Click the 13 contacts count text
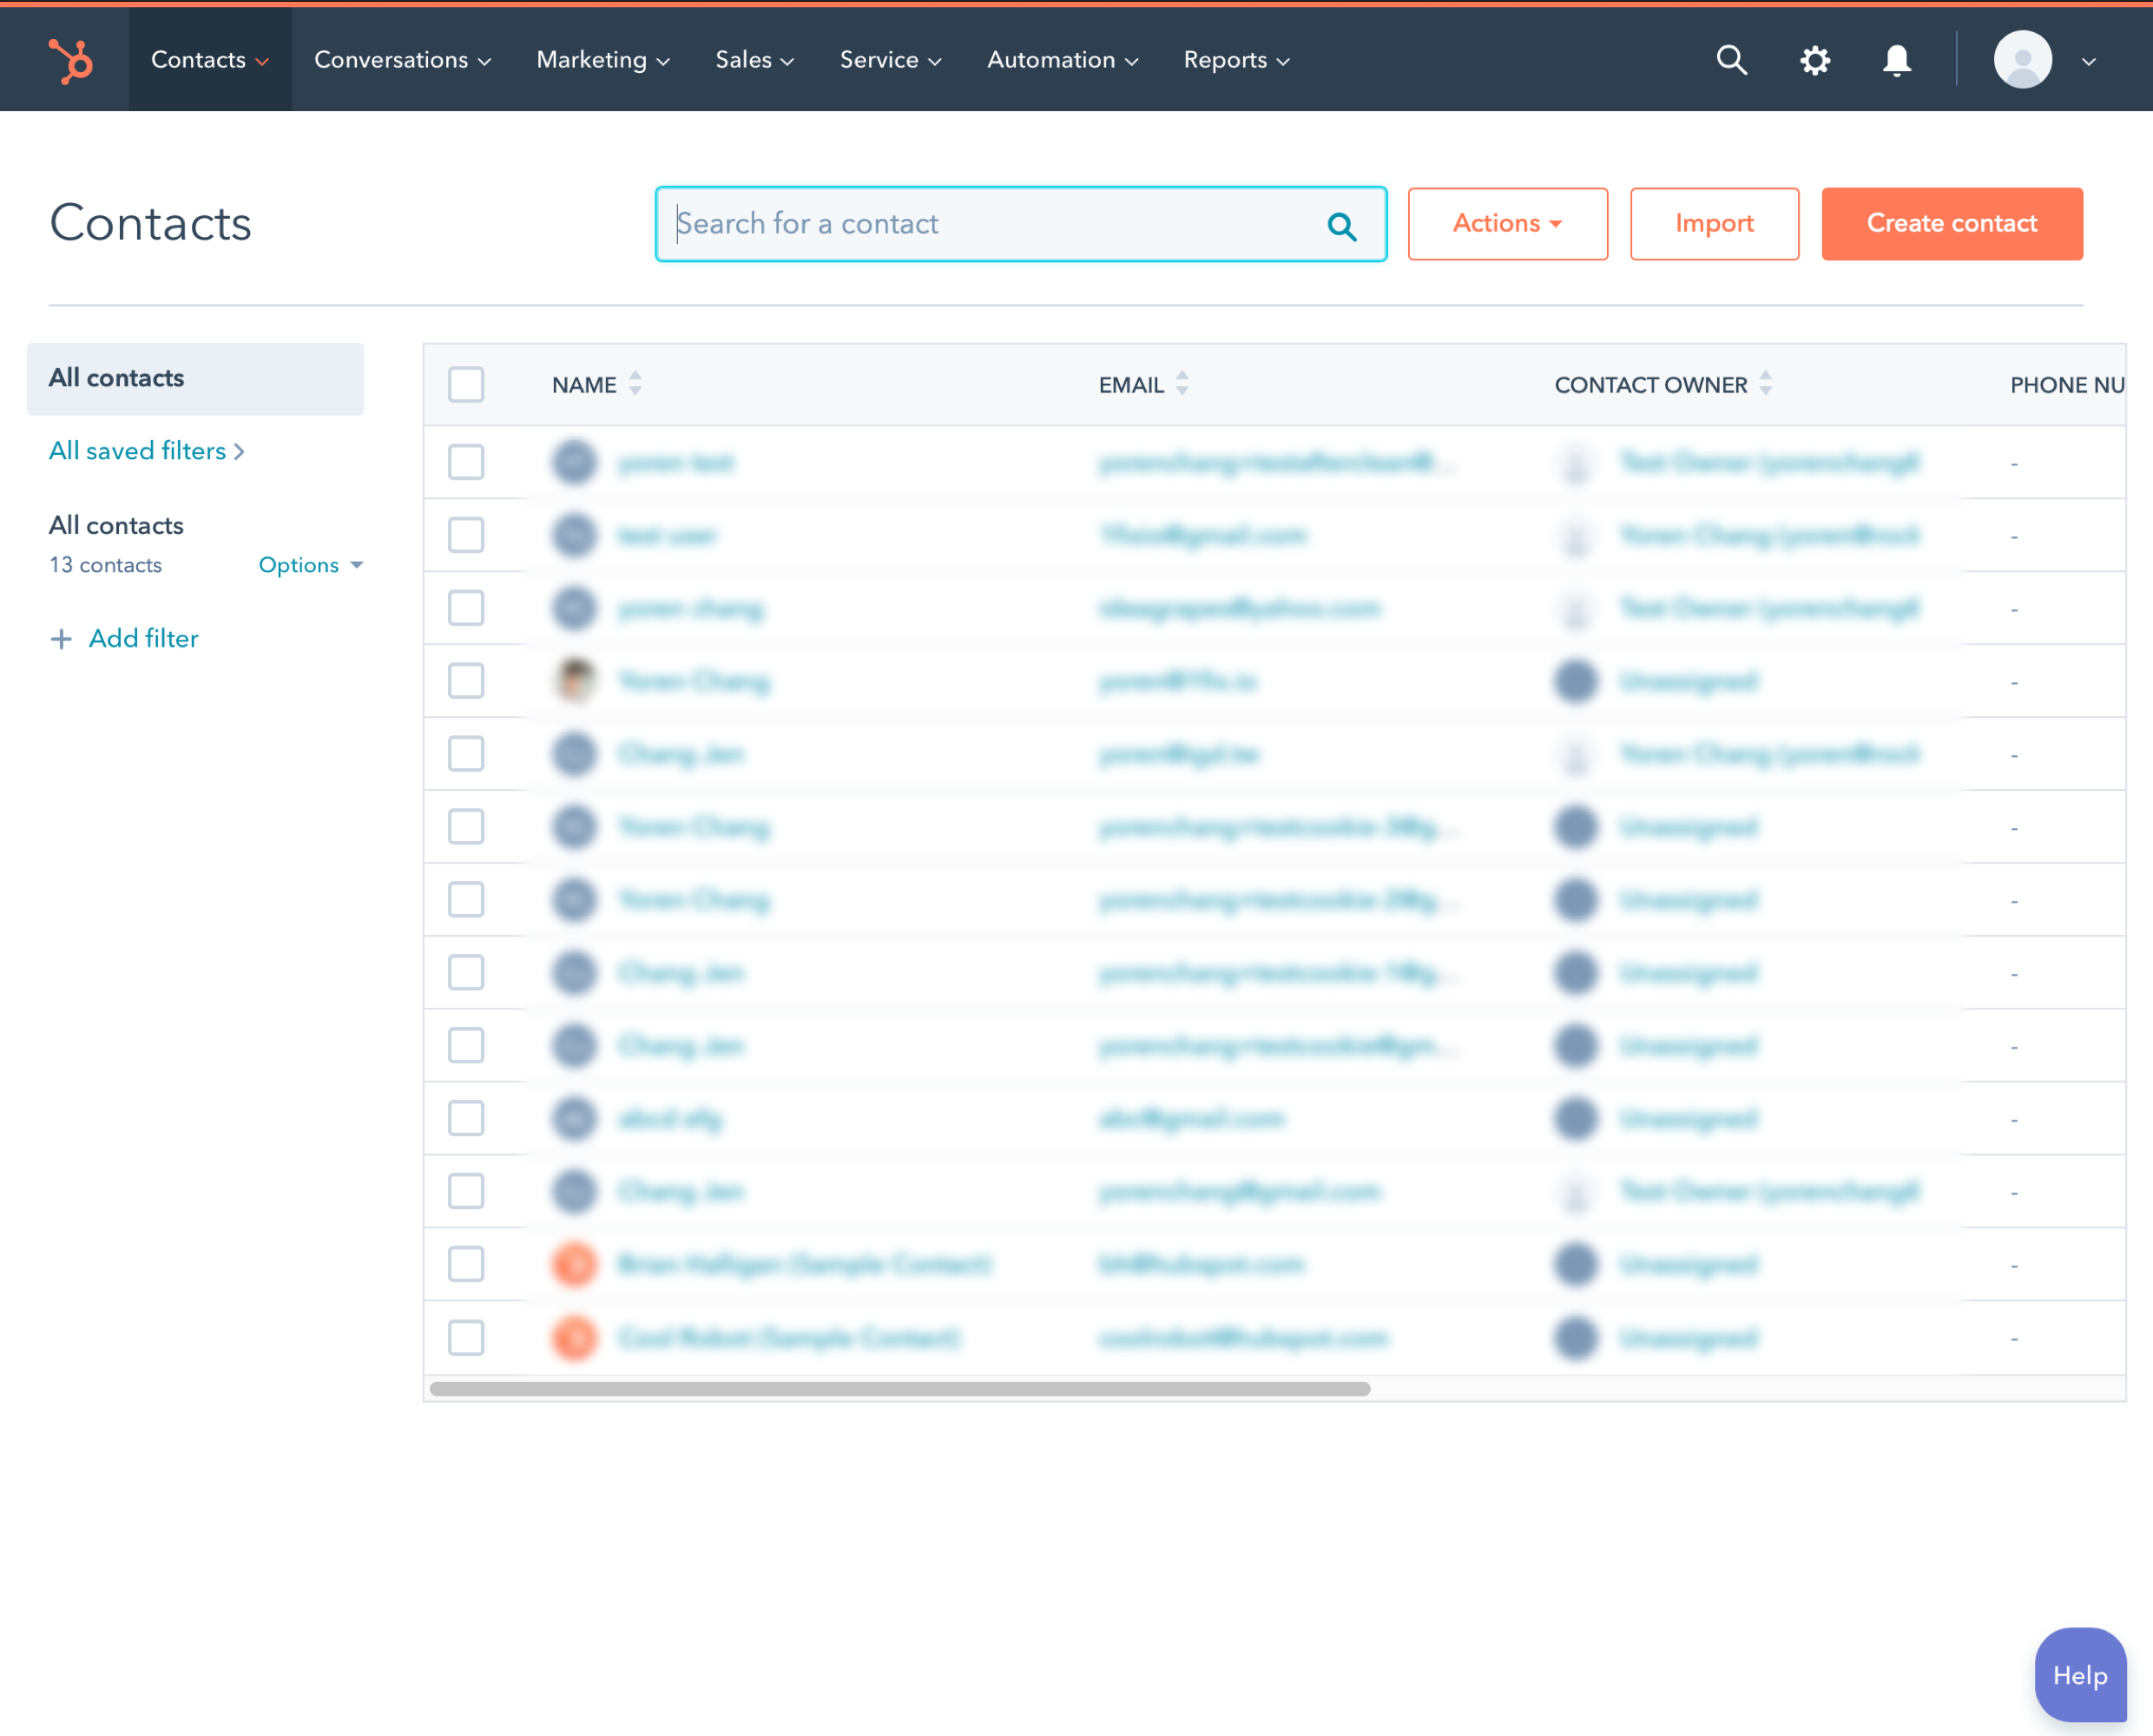The height and width of the screenshot is (1736, 2153). click(x=105, y=565)
